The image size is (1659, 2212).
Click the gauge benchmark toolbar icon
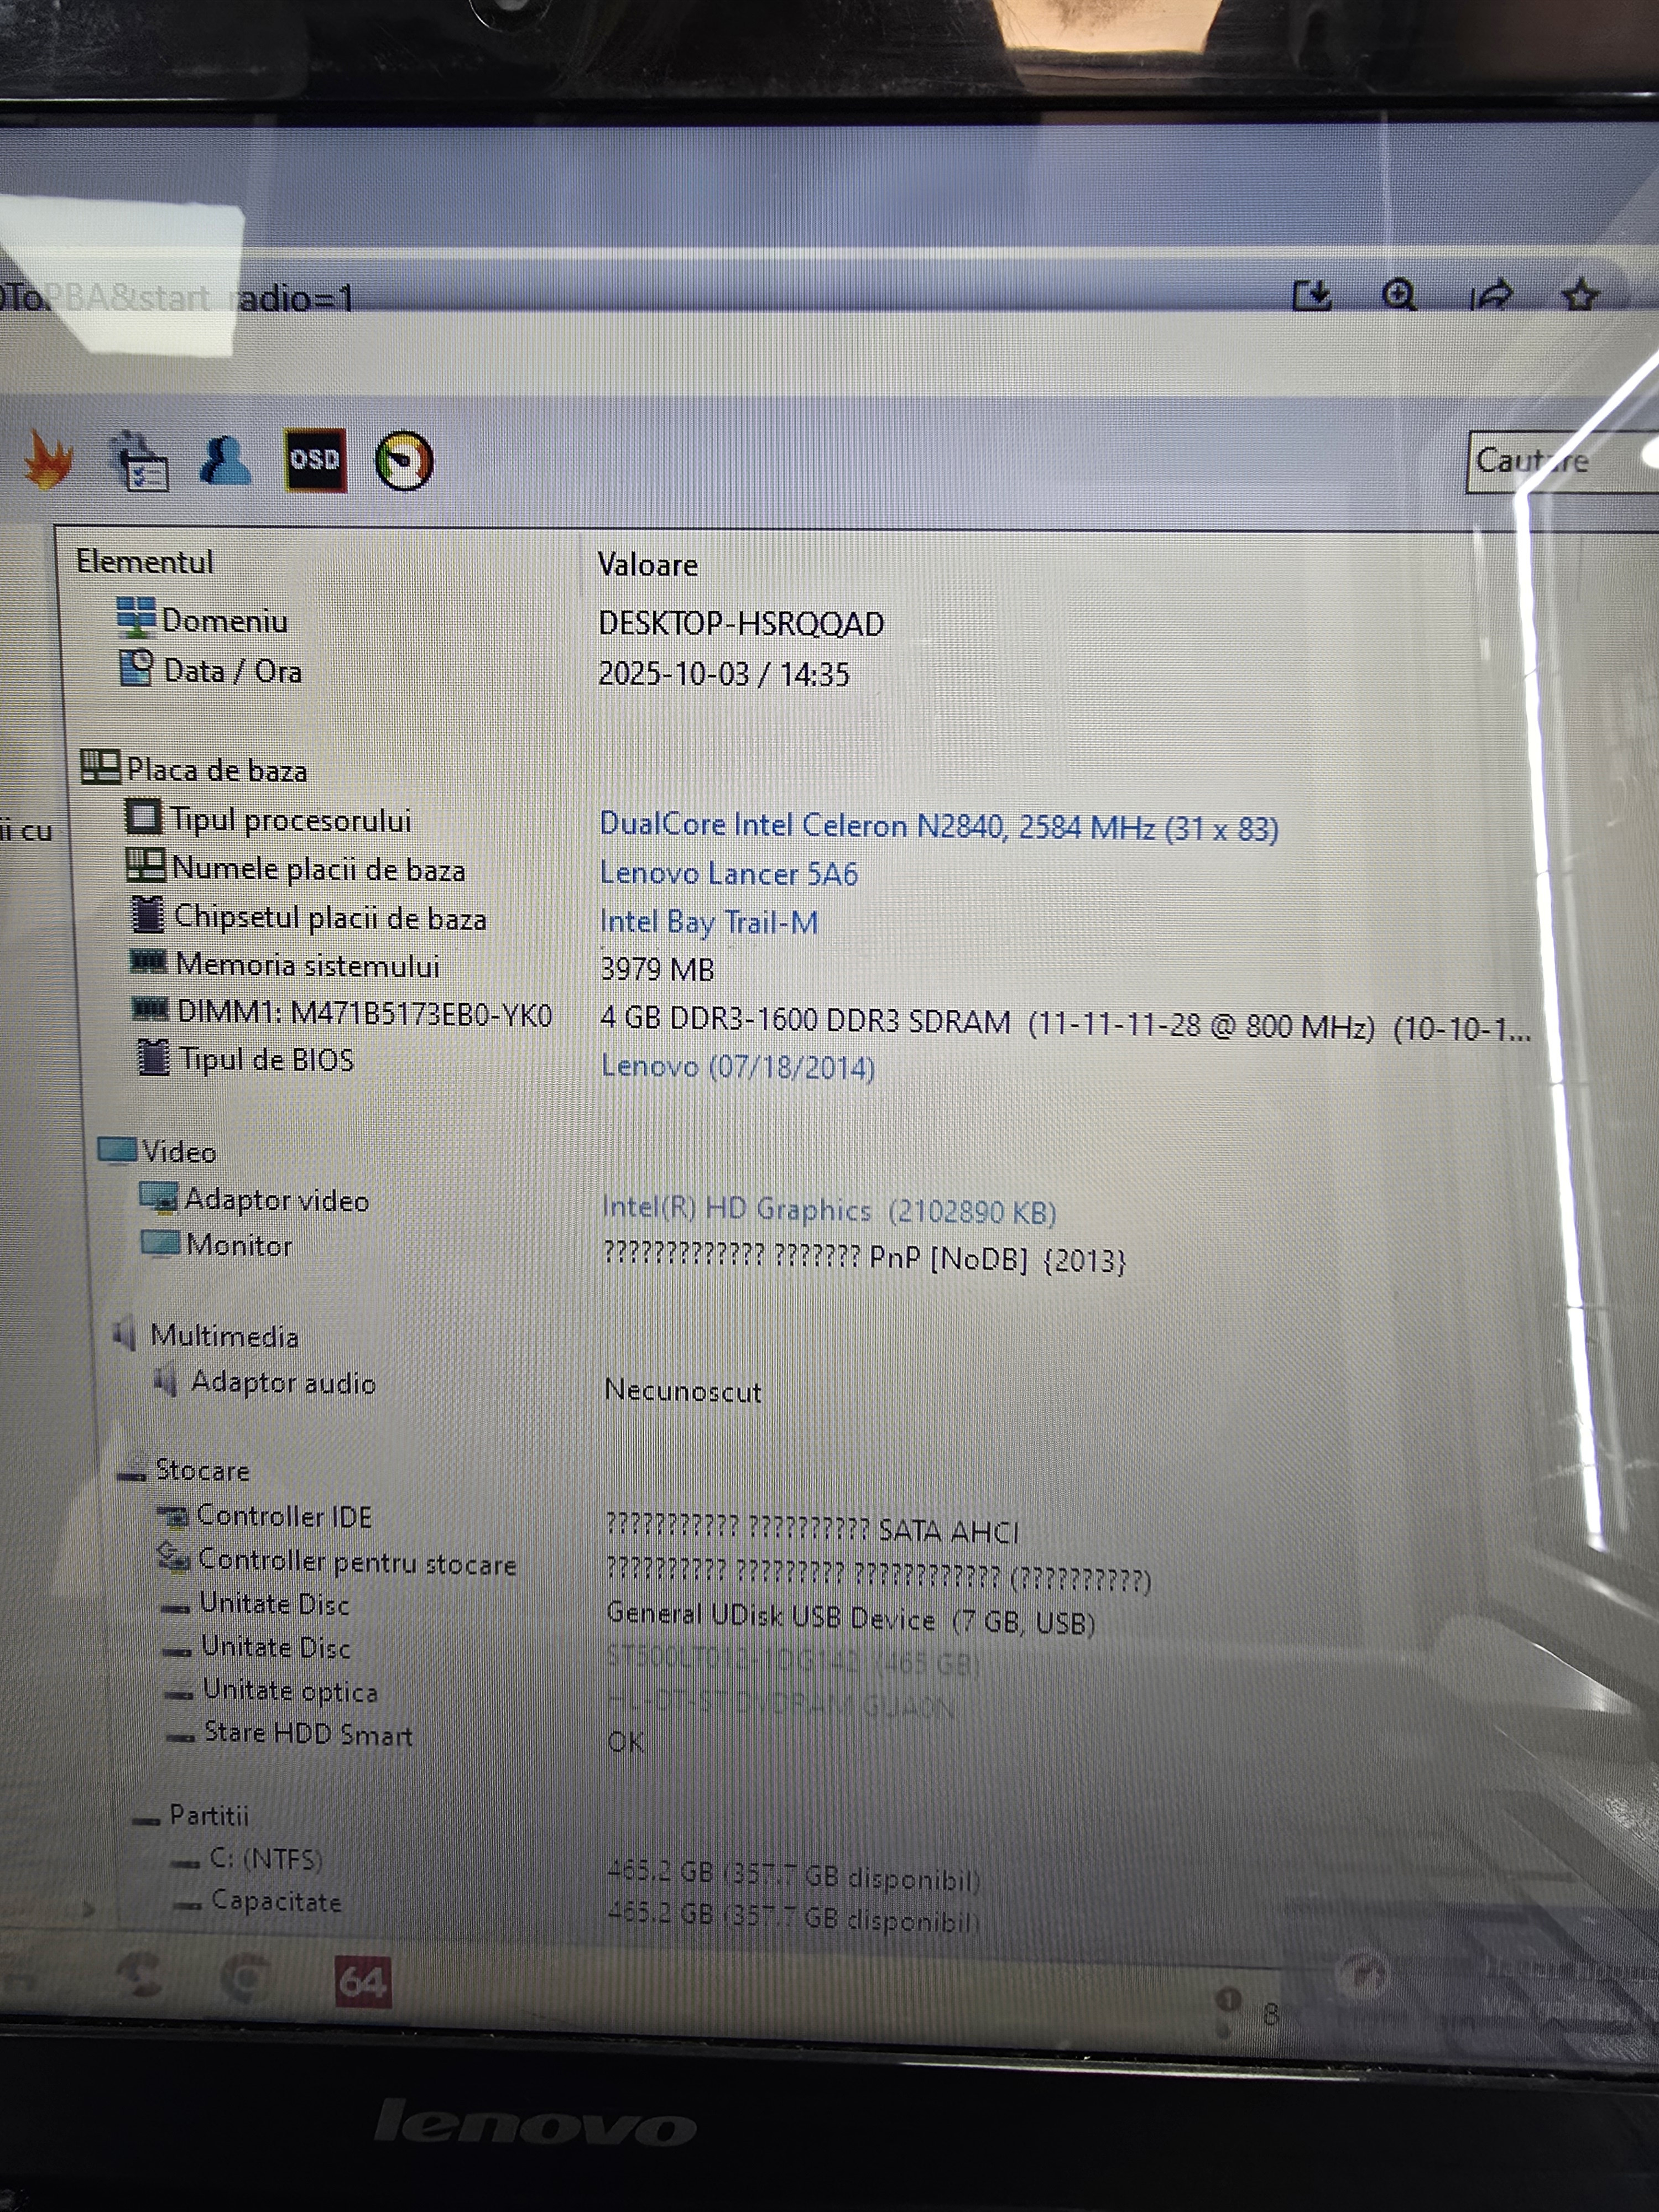click(x=403, y=461)
